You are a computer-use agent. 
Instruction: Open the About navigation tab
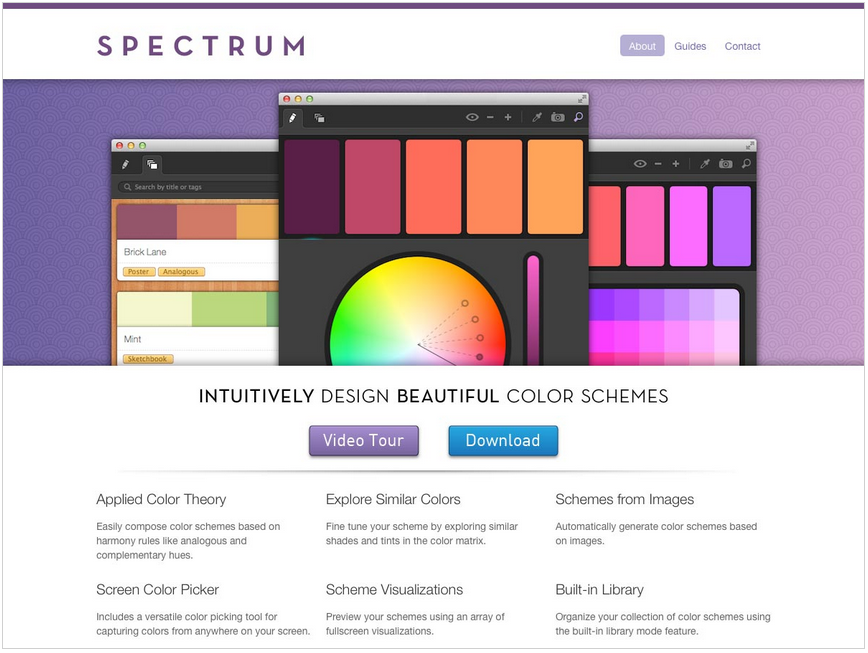642,46
